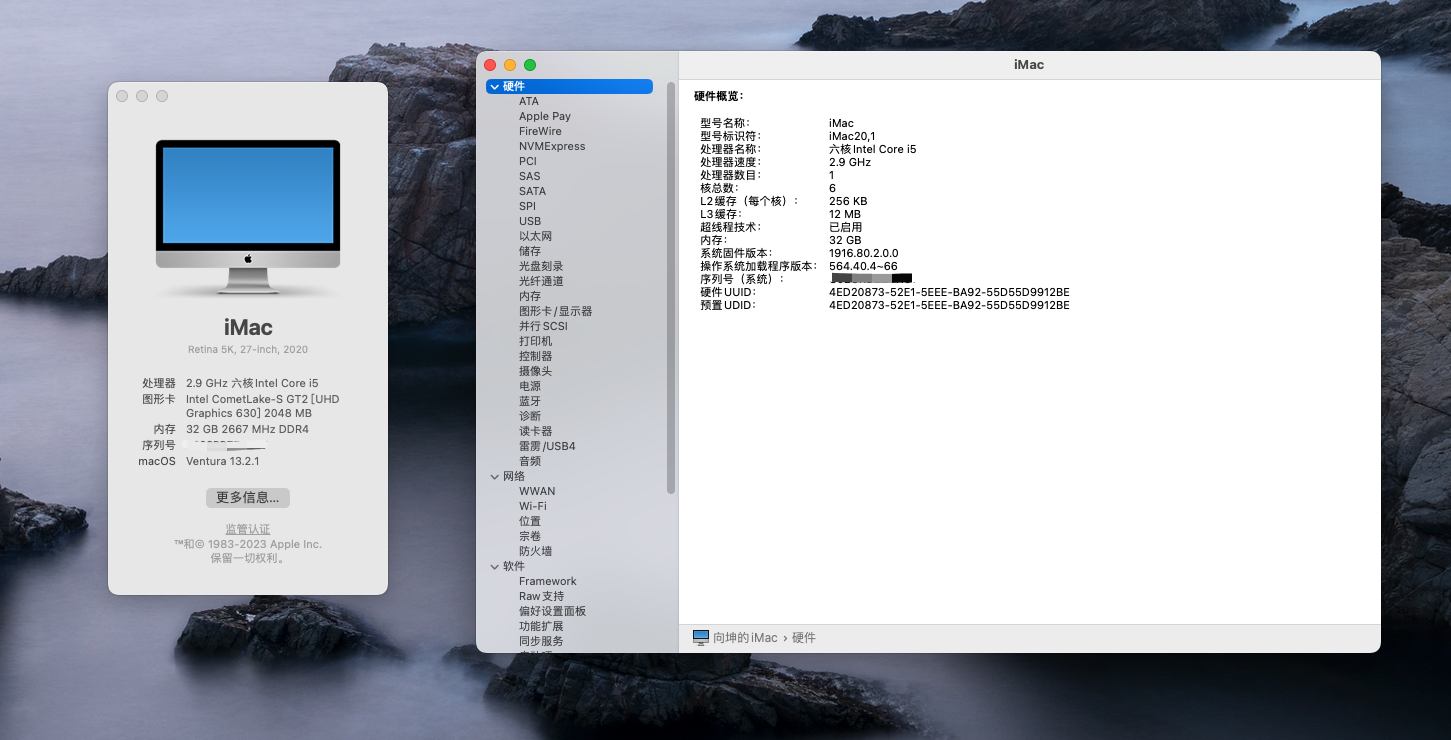This screenshot has height=740, width=1451.
Task: Select the SAS entry
Action: click(x=530, y=176)
